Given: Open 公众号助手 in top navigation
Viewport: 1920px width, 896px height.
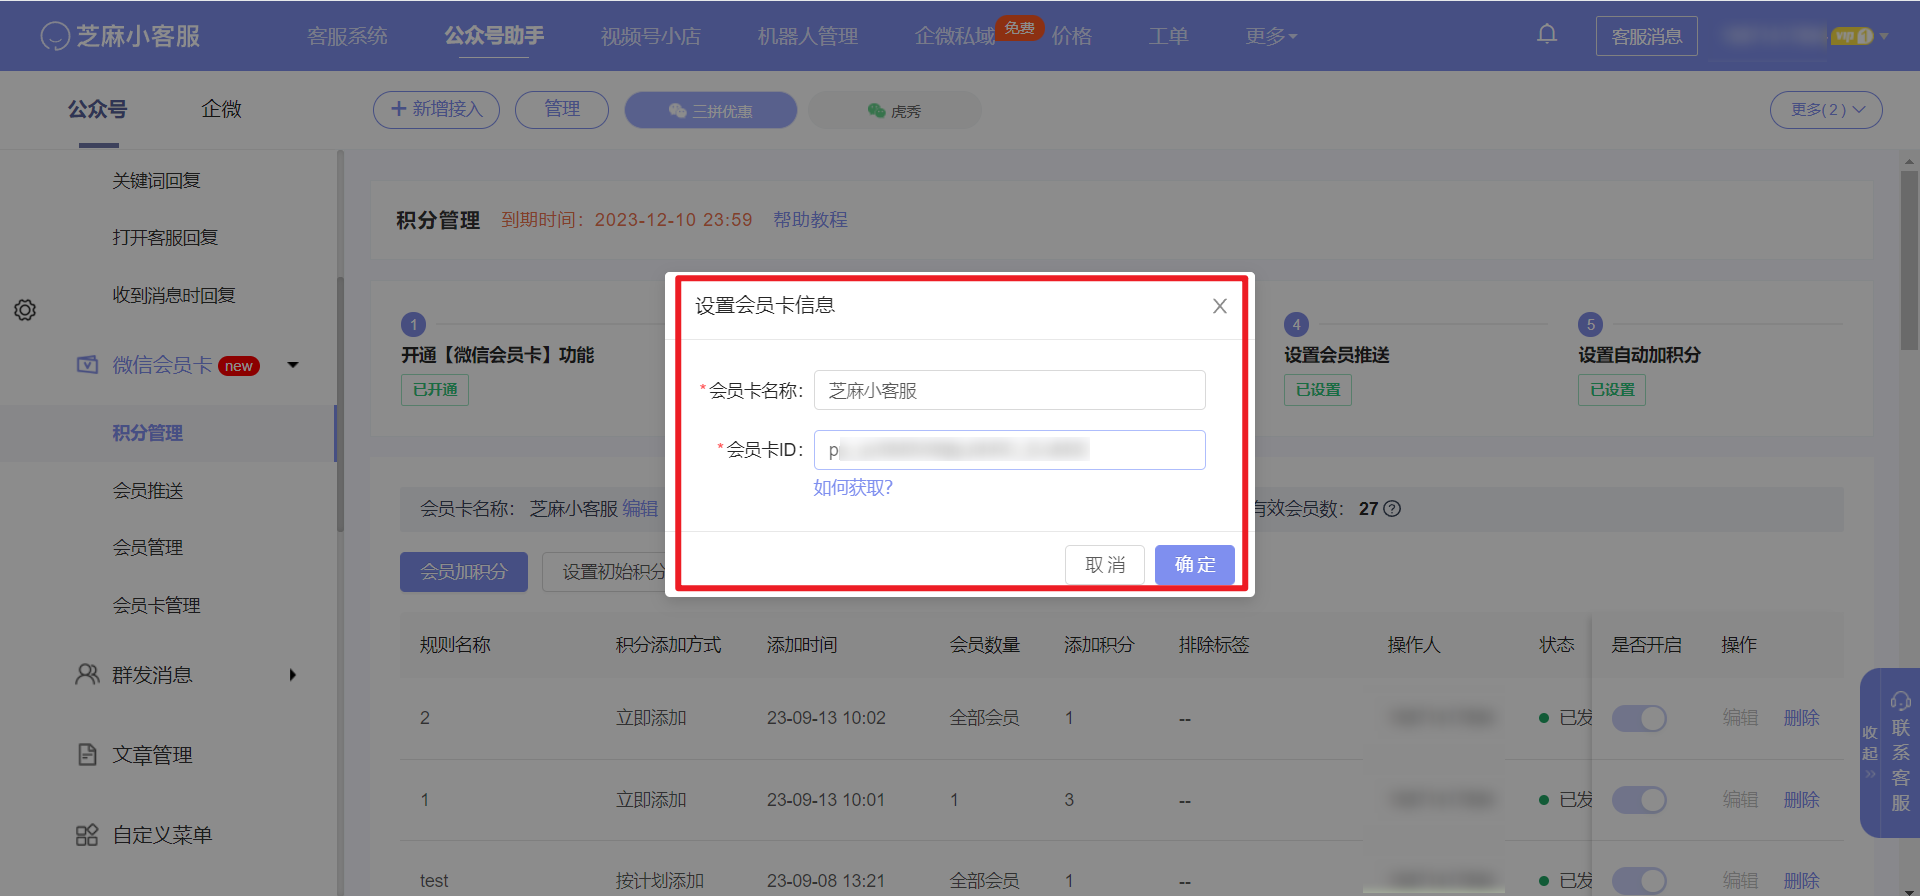Looking at the screenshot, I should pyautogui.click(x=494, y=36).
